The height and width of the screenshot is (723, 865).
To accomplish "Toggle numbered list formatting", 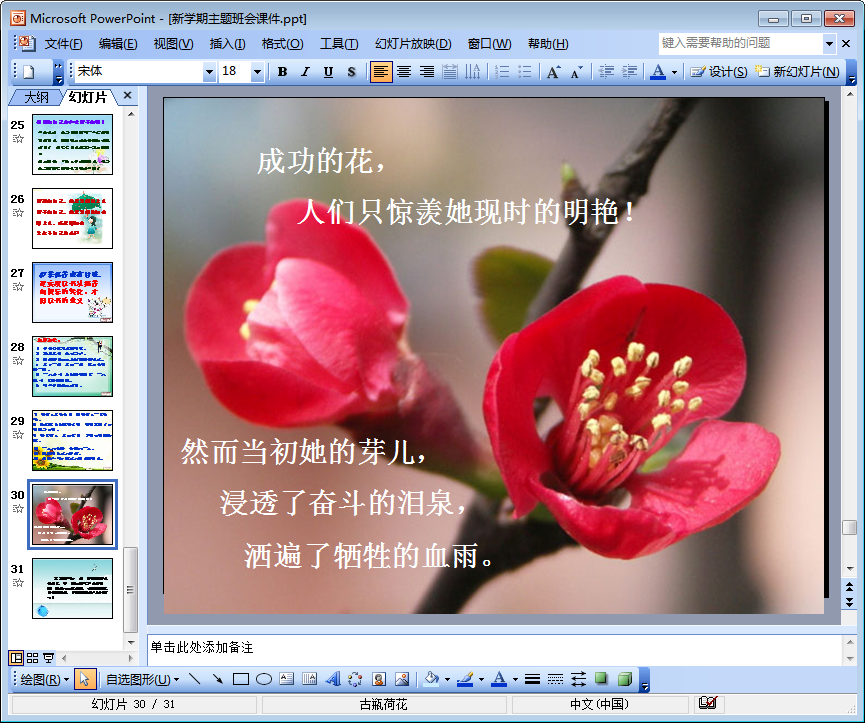I will pos(502,72).
